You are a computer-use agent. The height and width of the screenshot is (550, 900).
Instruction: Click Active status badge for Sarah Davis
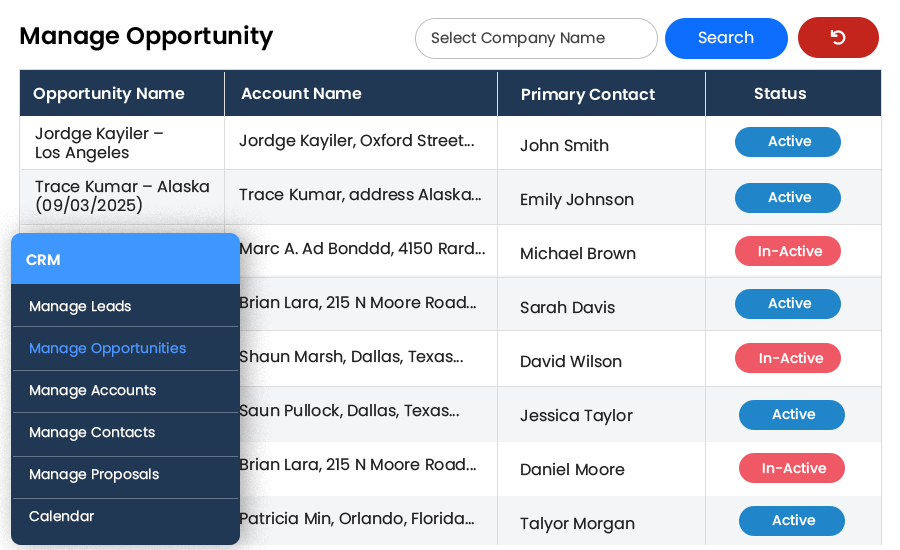[788, 304]
